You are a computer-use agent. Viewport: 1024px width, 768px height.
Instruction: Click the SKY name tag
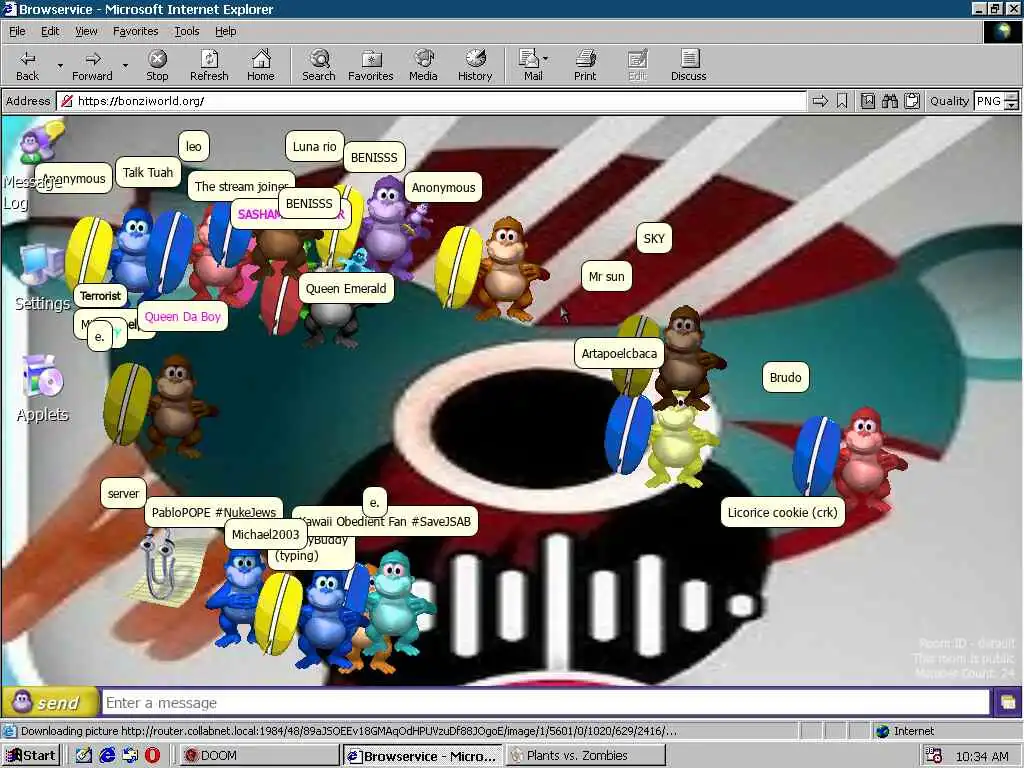click(x=654, y=238)
